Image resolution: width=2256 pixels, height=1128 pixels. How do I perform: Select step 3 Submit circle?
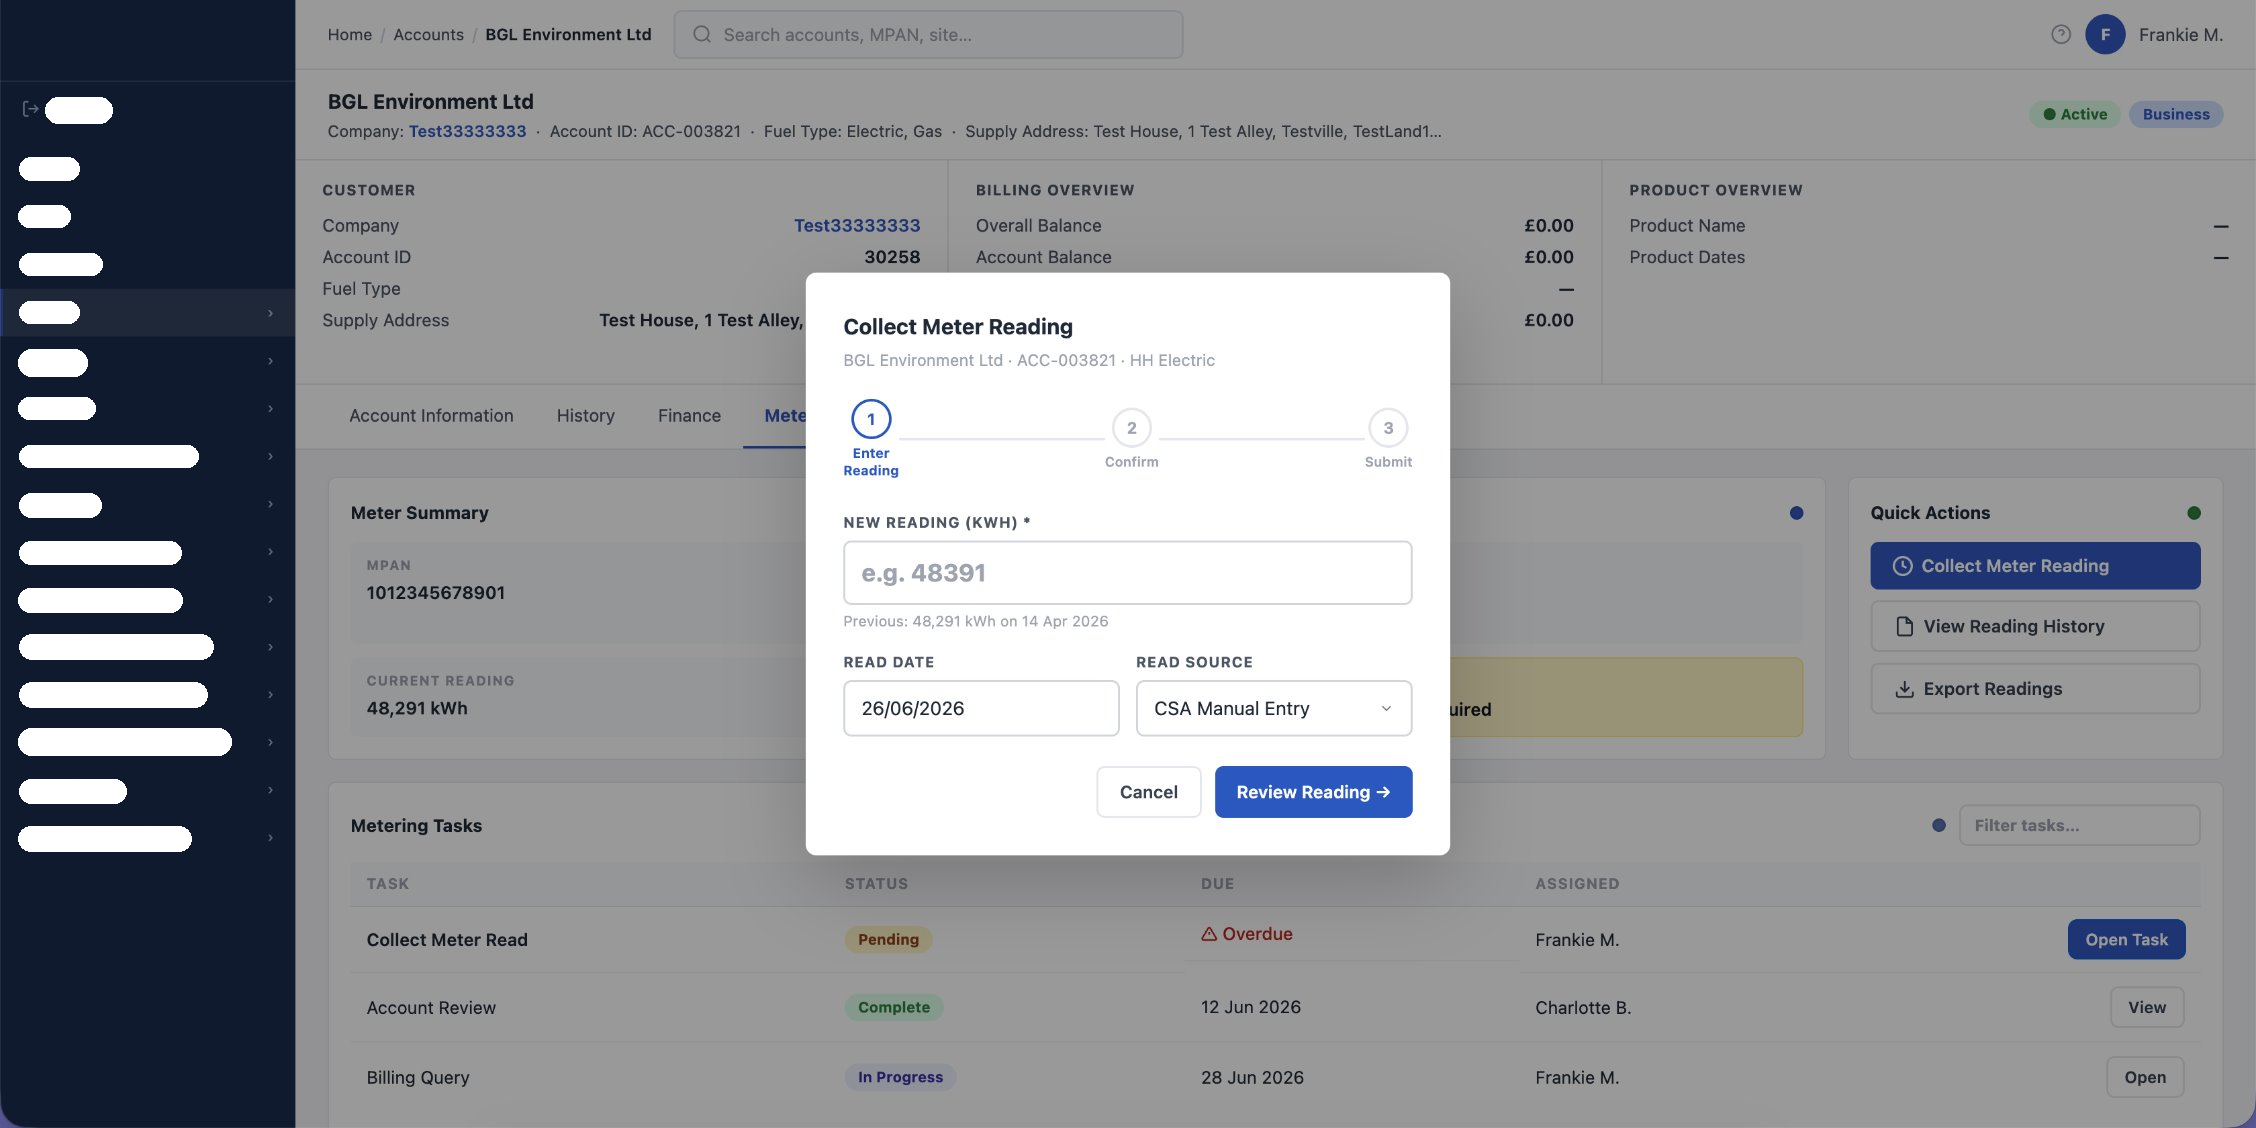pyautogui.click(x=1387, y=428)
